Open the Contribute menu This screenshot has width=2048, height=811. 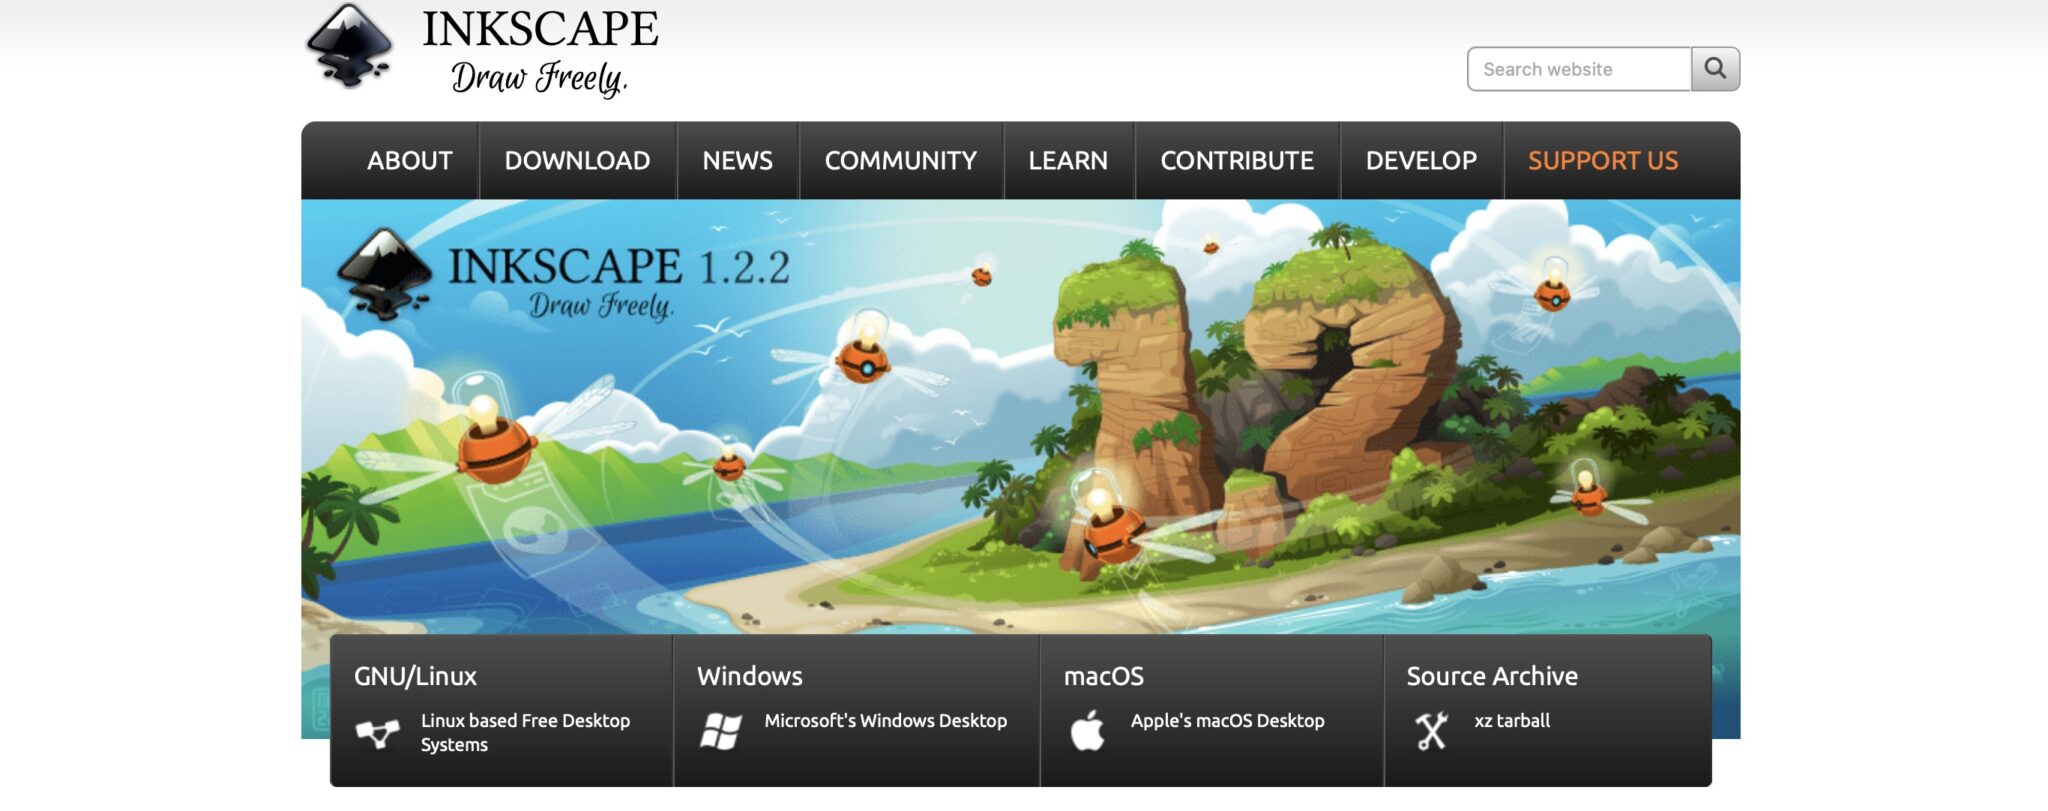click(1237, 161)
